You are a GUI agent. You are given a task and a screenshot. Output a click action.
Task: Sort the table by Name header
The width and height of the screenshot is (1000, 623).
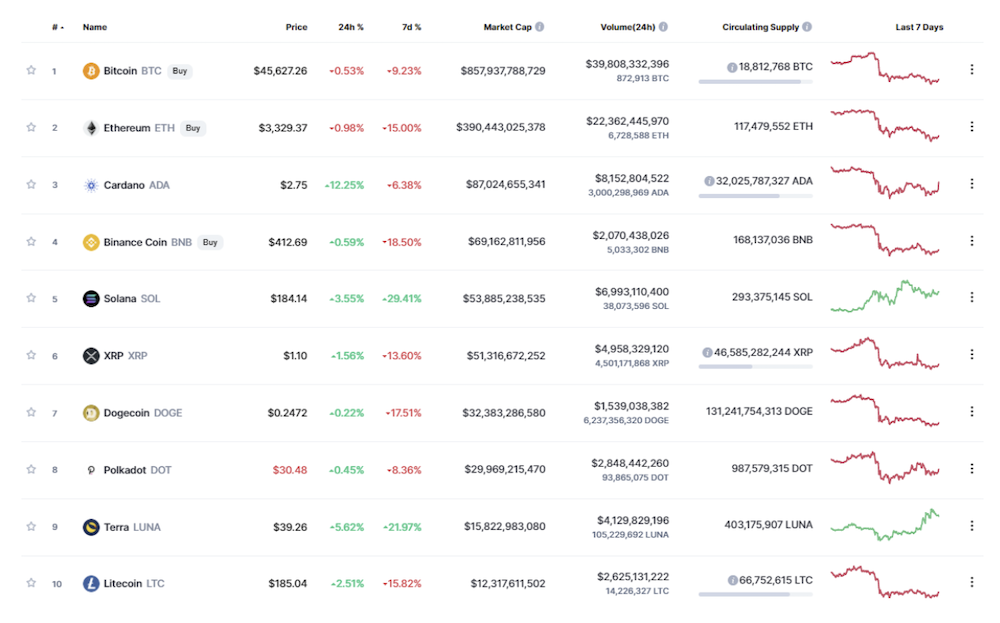tap(94, 27)
